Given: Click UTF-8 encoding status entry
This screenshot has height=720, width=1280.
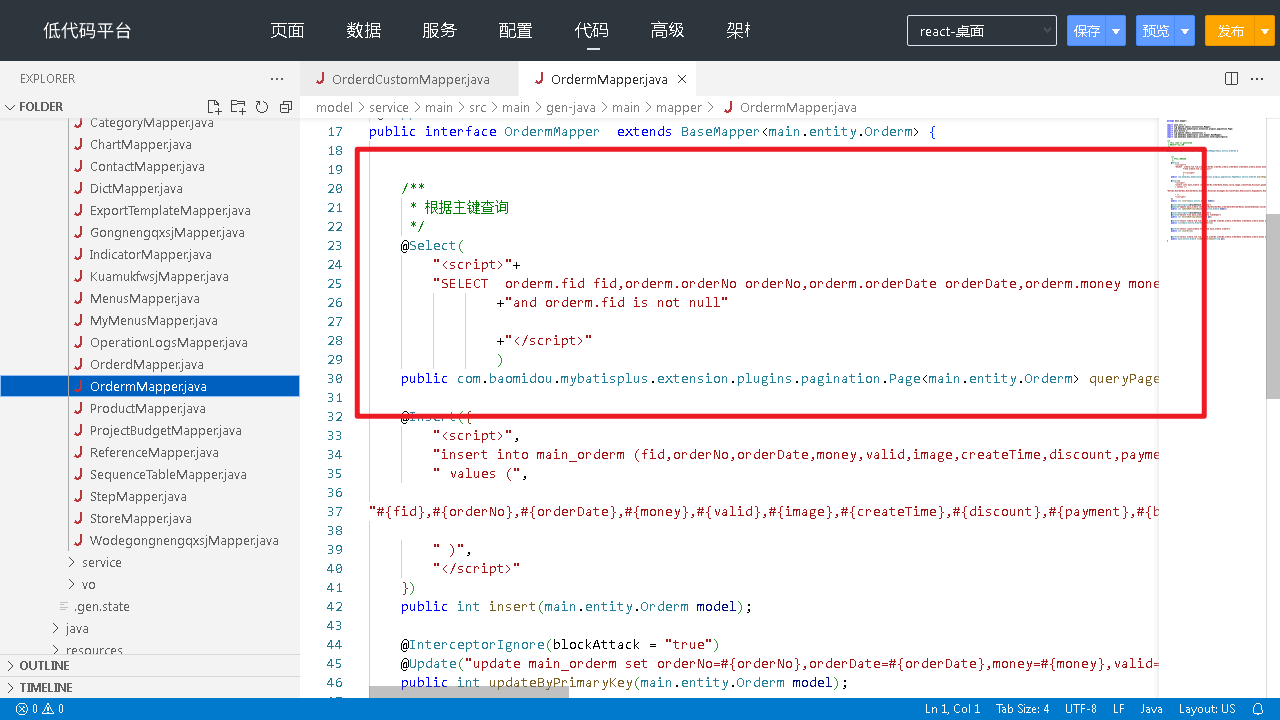Looking at the screenshot, I should coord(1081,709).
